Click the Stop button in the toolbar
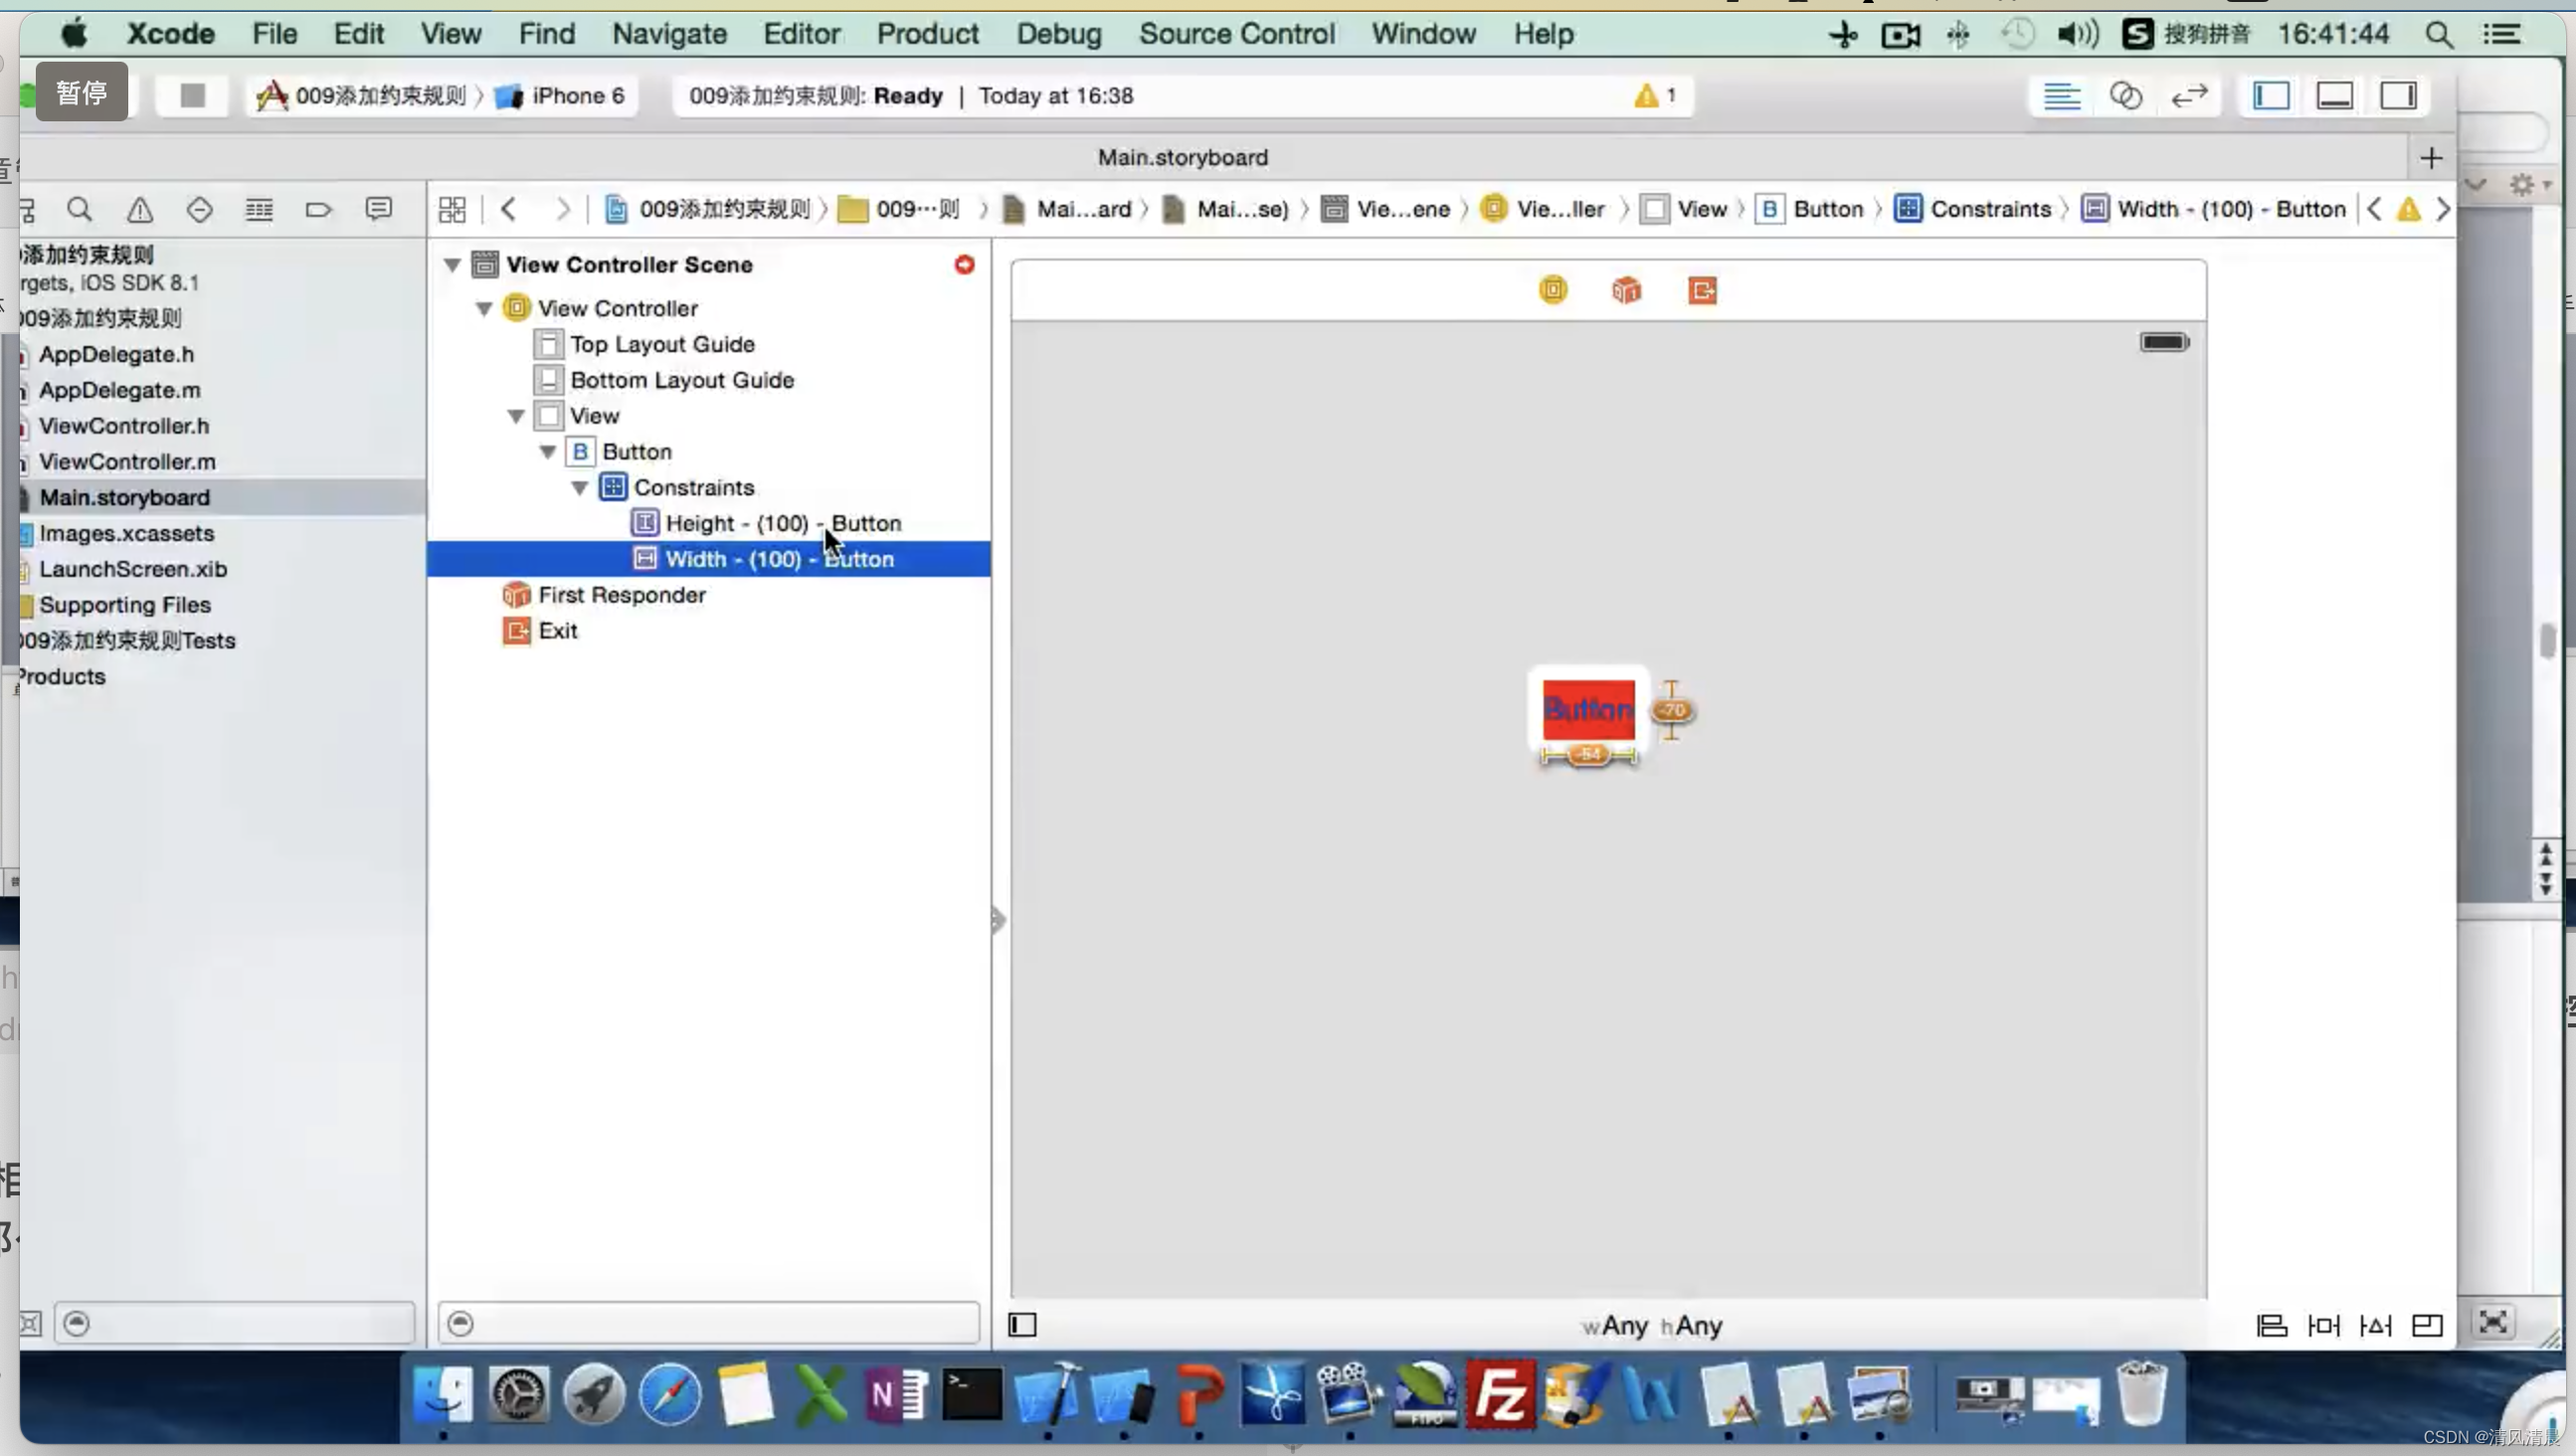 pyautogui.click(x=192, y=96)
